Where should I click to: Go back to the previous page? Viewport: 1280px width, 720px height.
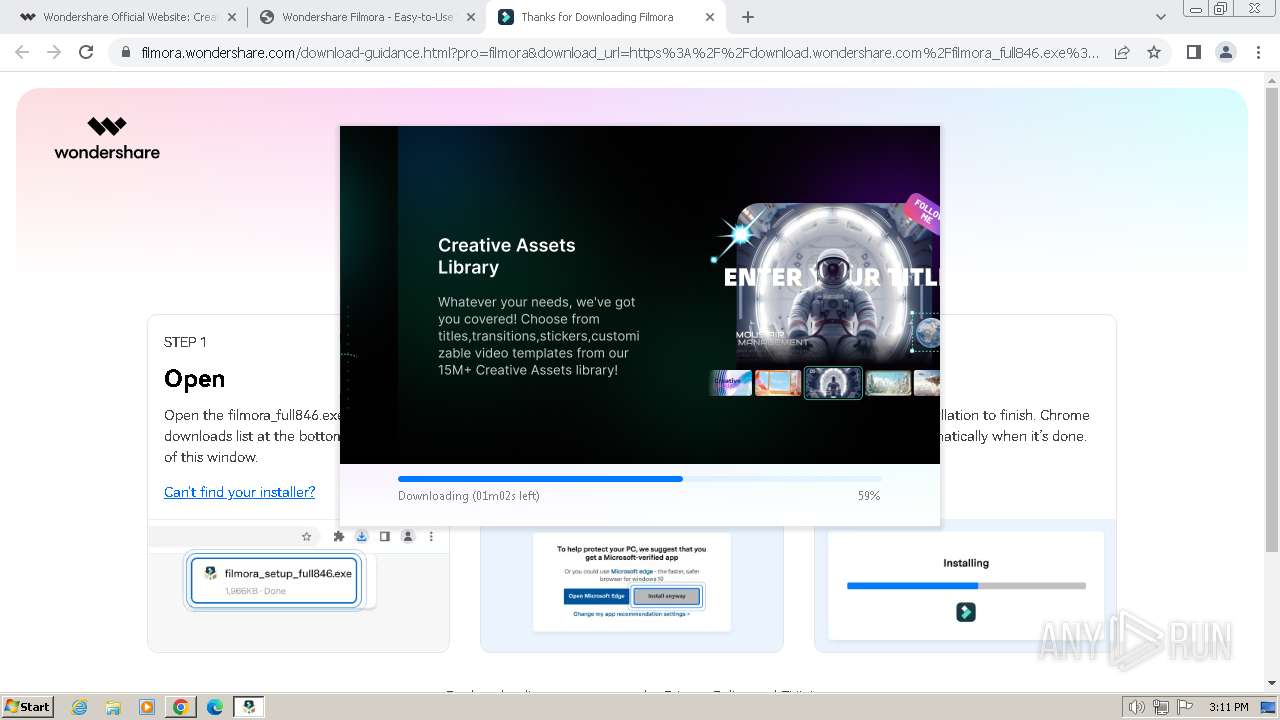pos(22,52)
